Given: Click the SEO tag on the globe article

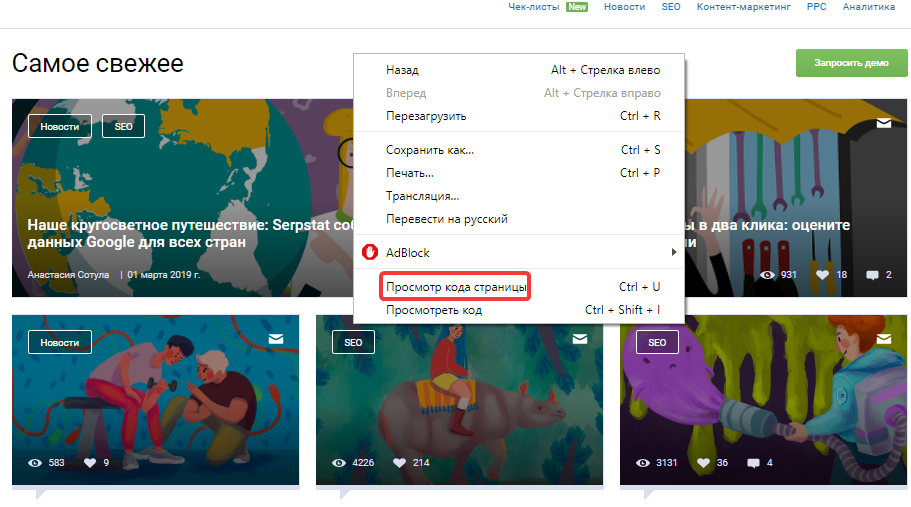Looking at the screenshot, I should click(123, 126).
